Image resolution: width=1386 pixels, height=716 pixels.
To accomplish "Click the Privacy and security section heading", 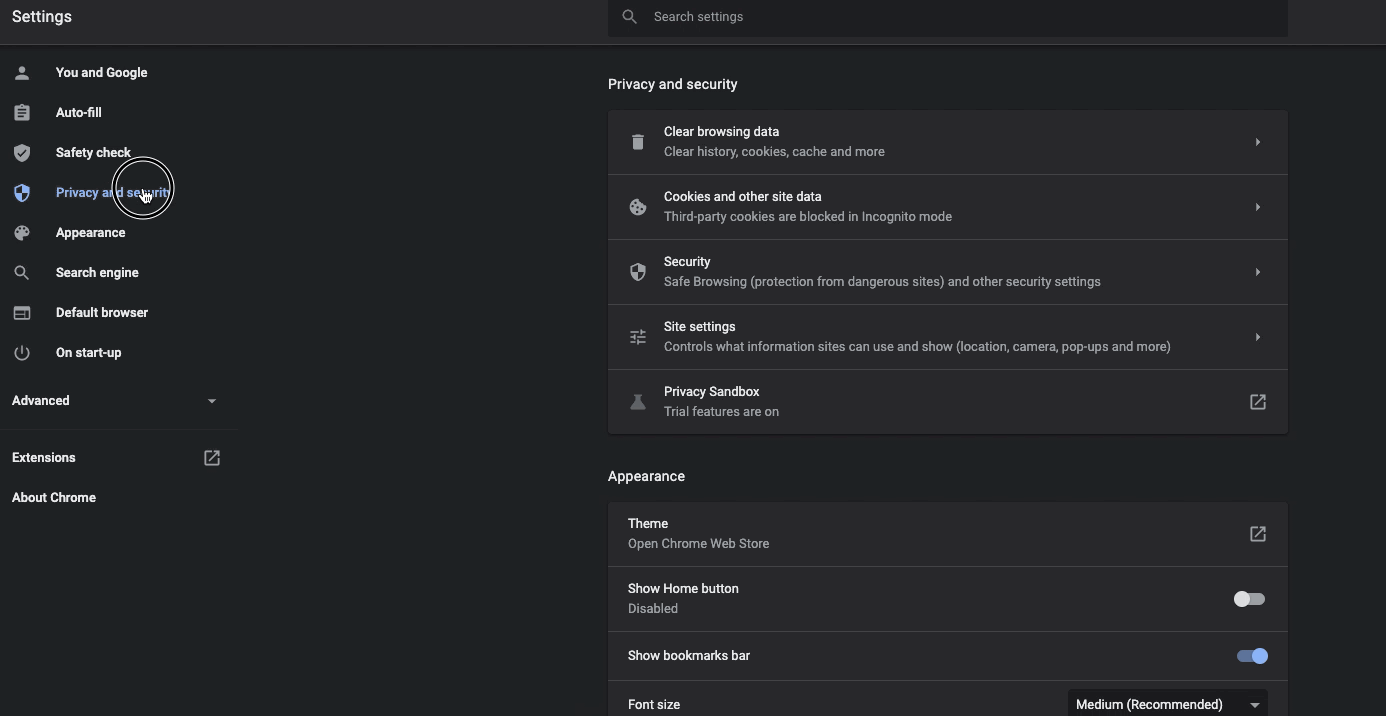I will (673, 84).
